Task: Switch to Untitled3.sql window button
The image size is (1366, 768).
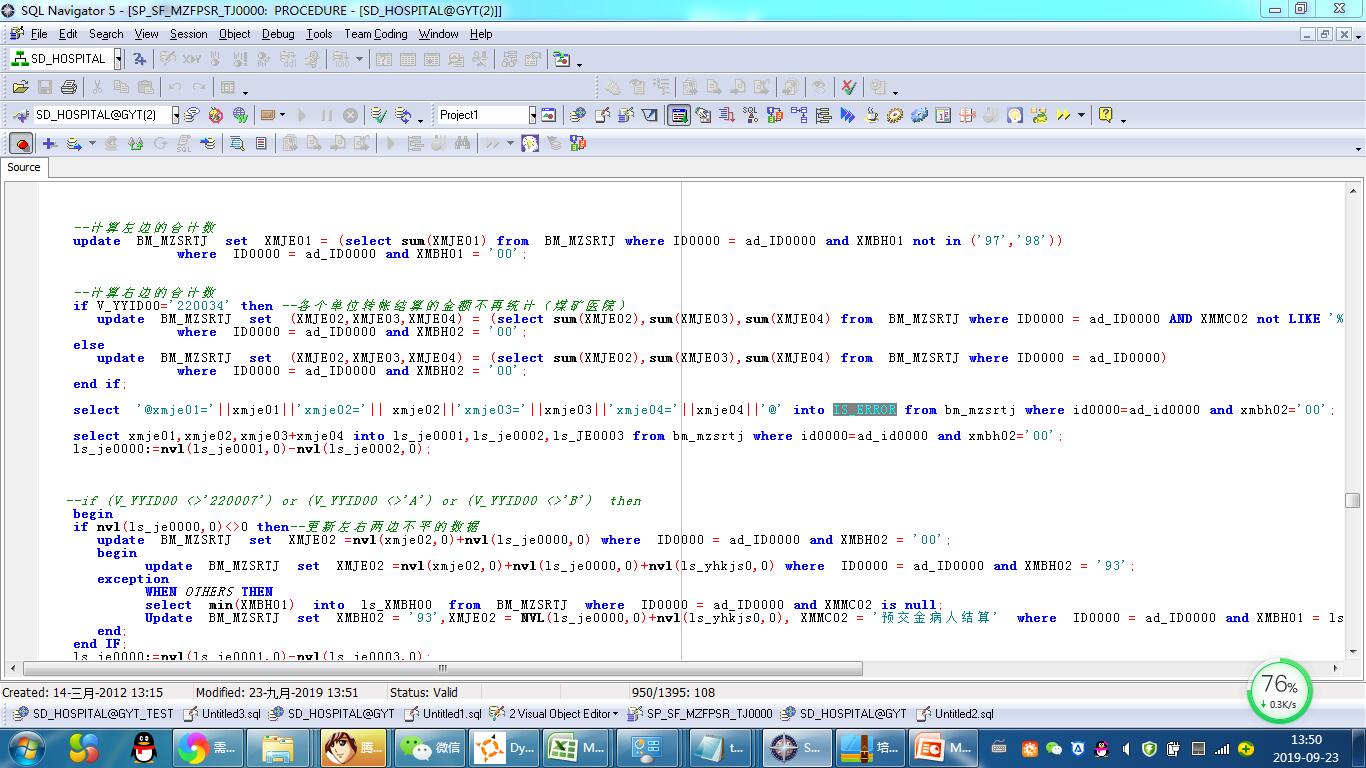Action: pyautogui.click(x=222, y=714)
